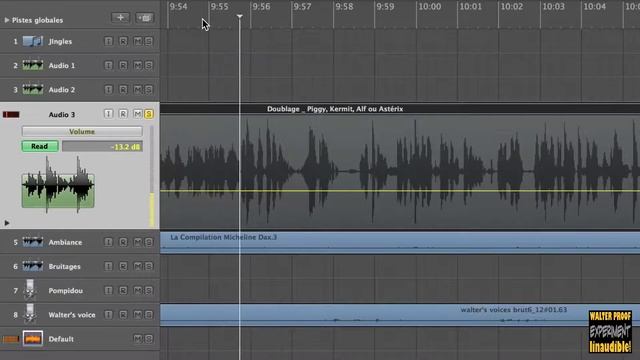The image size is (640, 360).
Task: Solo the Audio 1 track
Action: pos(149,65)
